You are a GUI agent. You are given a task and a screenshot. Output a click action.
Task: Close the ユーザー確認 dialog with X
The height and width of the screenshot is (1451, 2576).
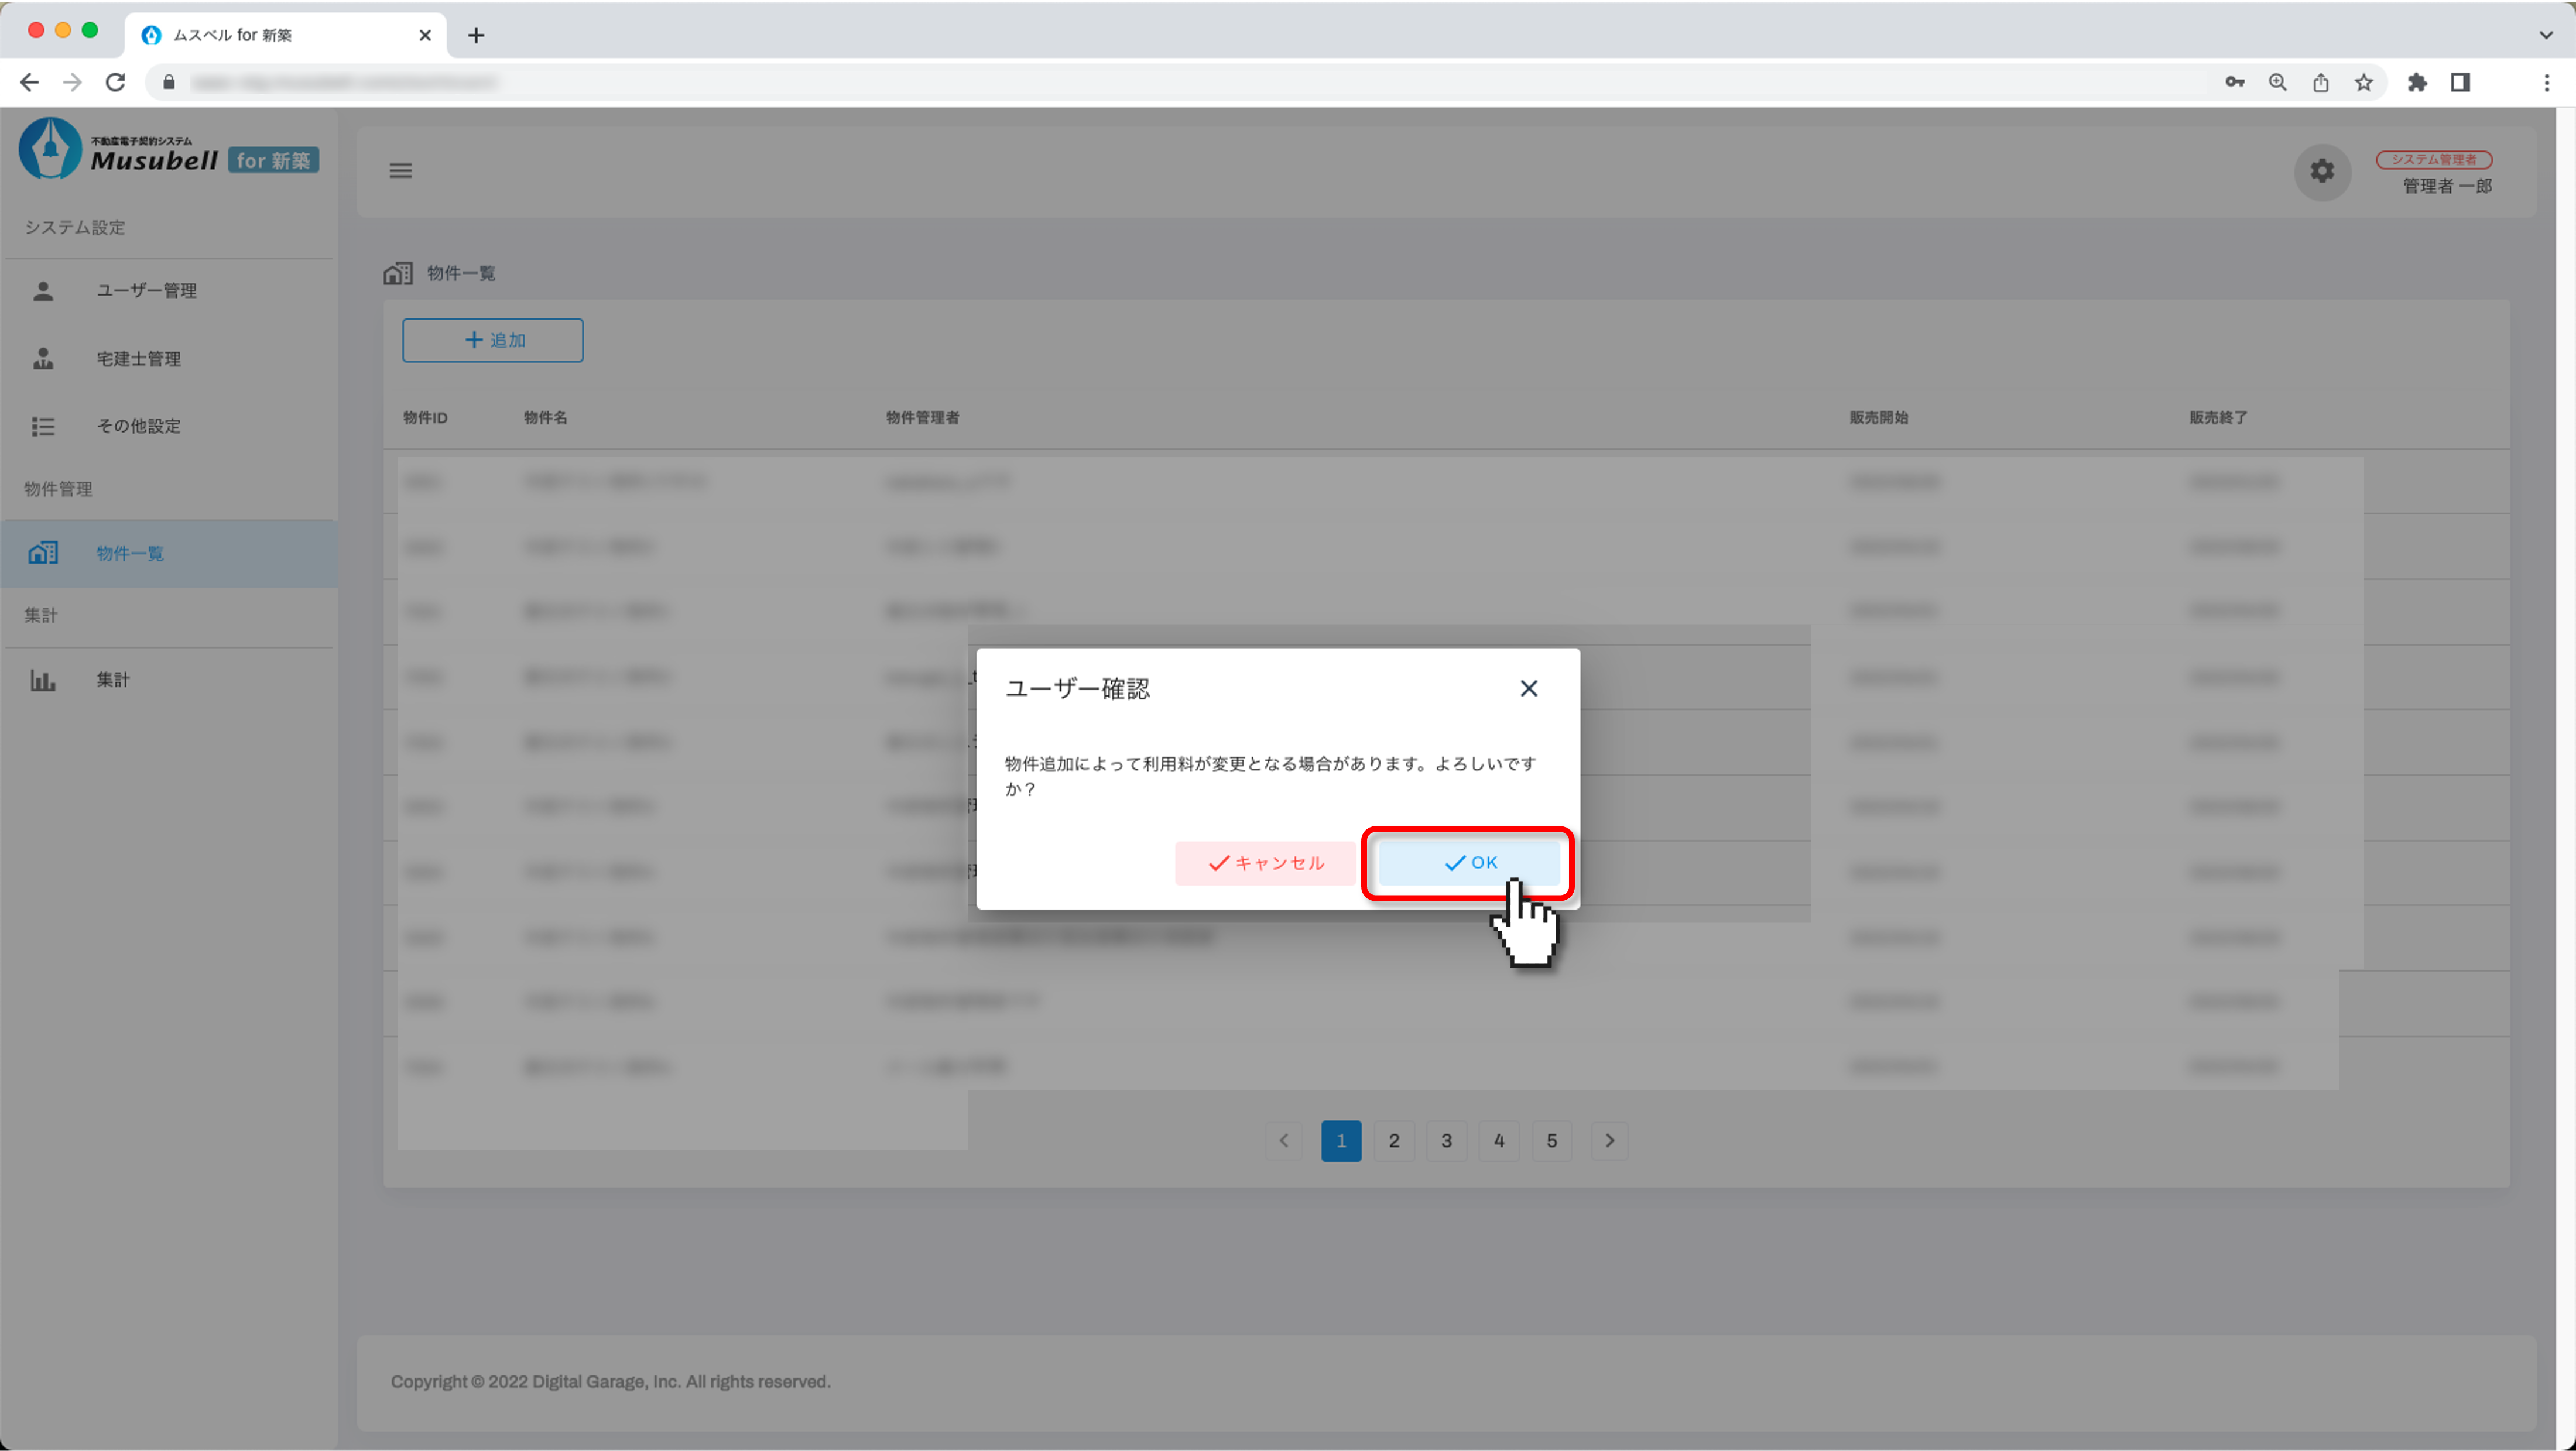pyautogui.click(x=1528, y=688)
